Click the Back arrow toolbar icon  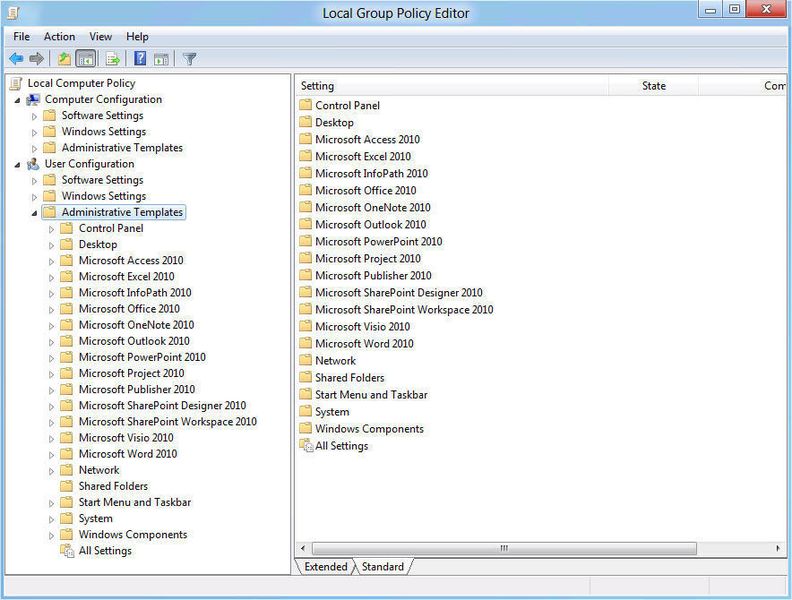point(16,59)
